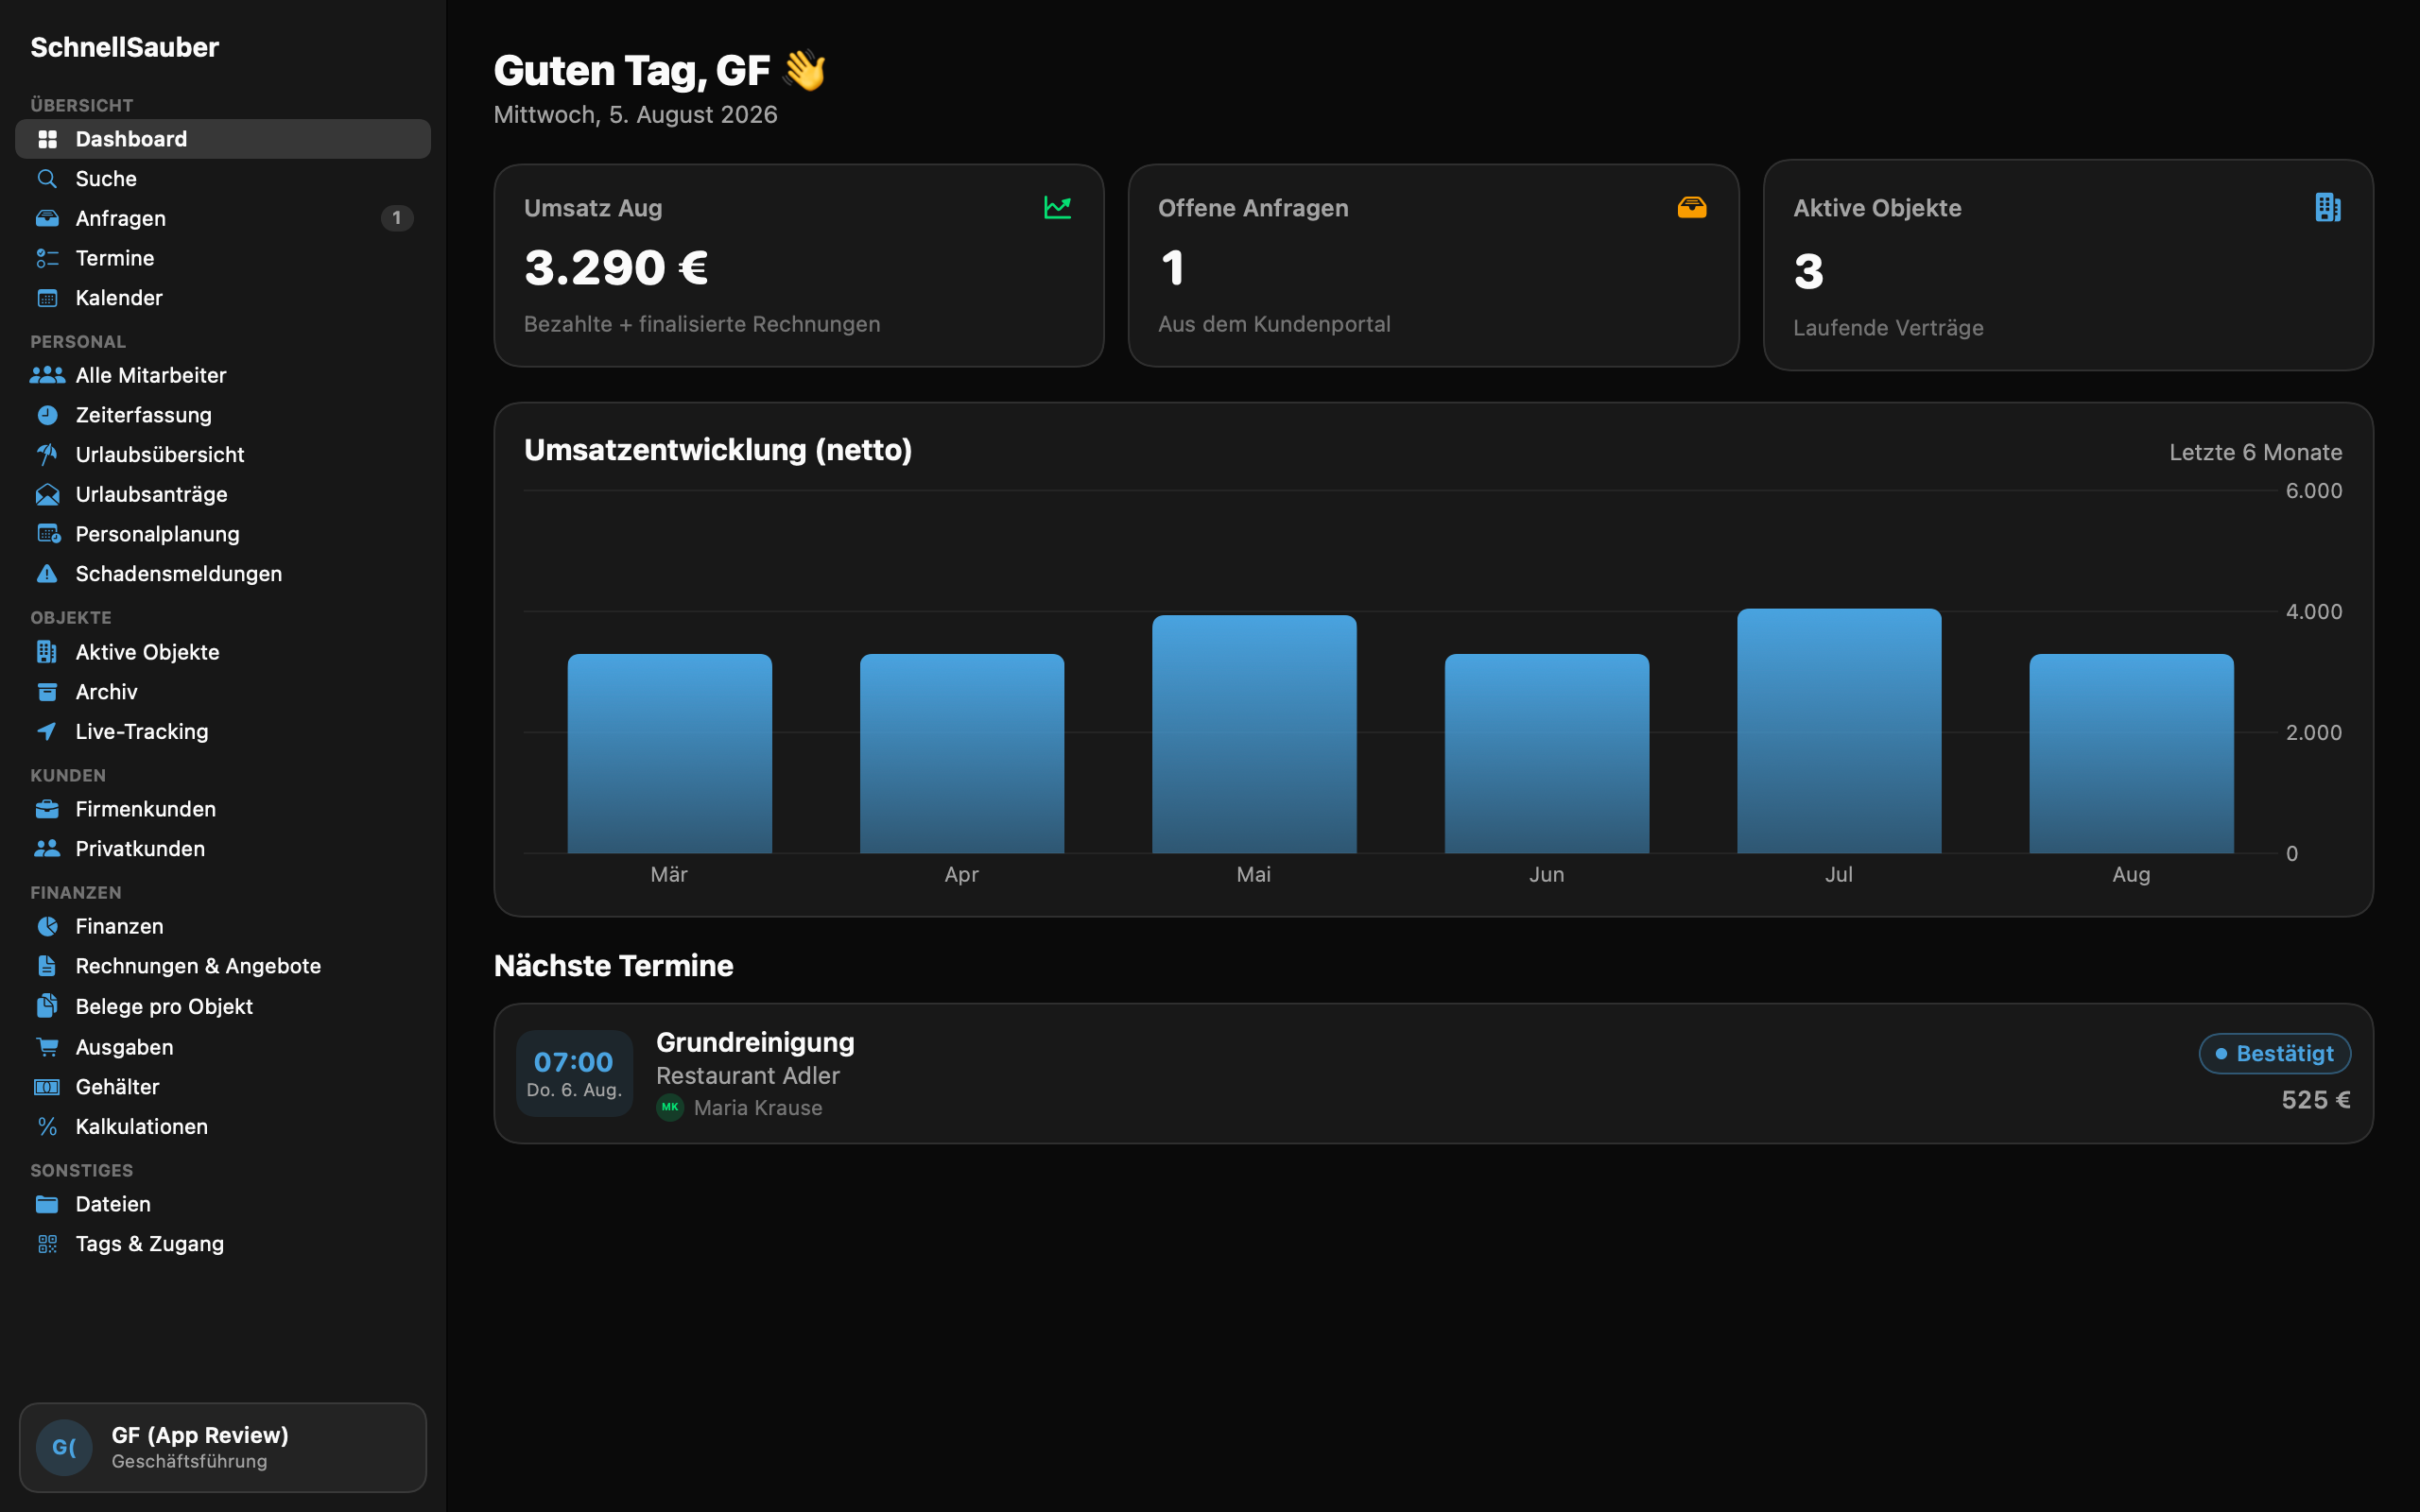Open Gehälter in the Finanzen section

click(x=223, y=1087)
